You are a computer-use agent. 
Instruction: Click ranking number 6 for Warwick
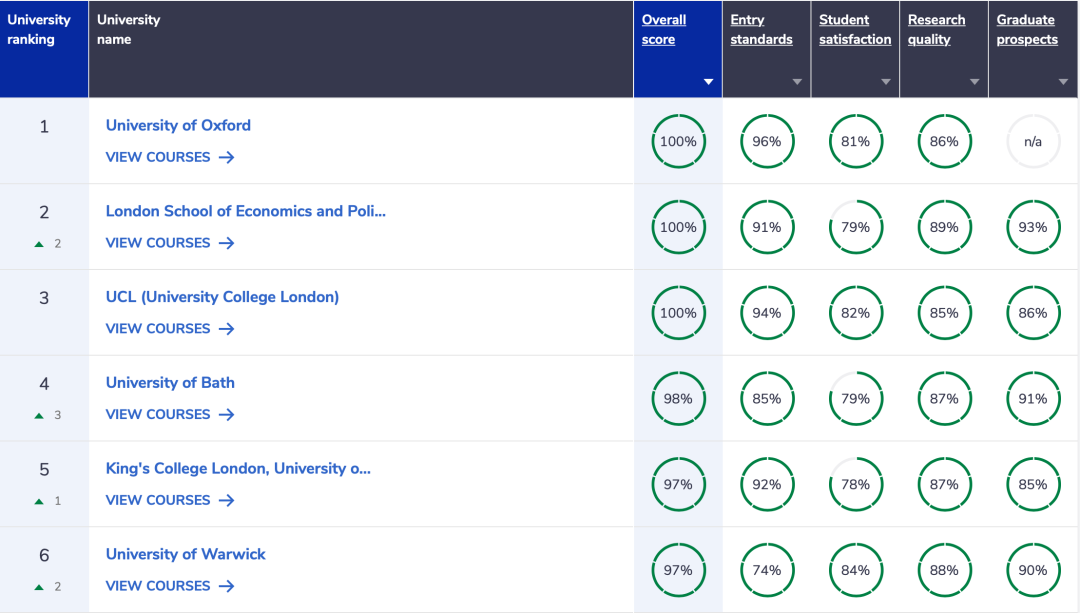(x=44, y=555)
